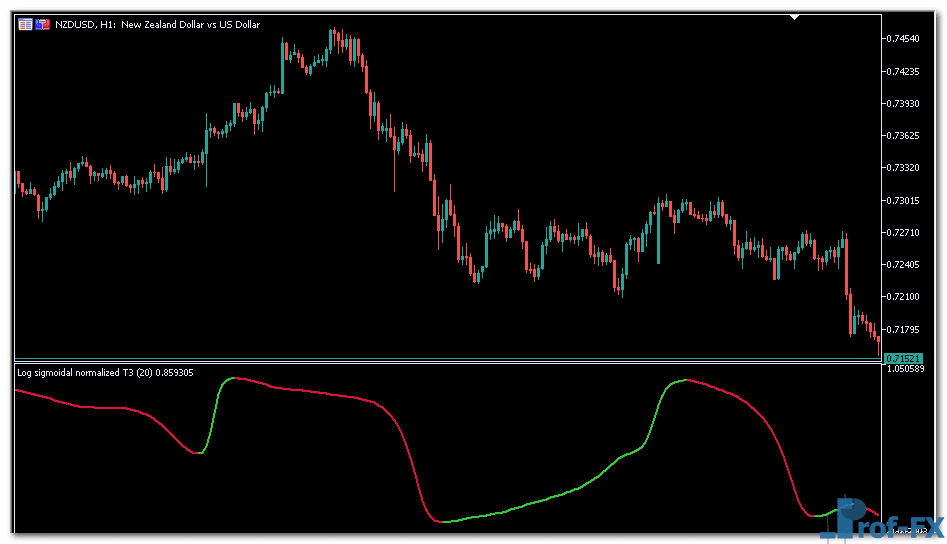Click the highest candlestick near 0.74540
Image resolution: width=947 pixels, height=544 pixels.
pos(333,40)
